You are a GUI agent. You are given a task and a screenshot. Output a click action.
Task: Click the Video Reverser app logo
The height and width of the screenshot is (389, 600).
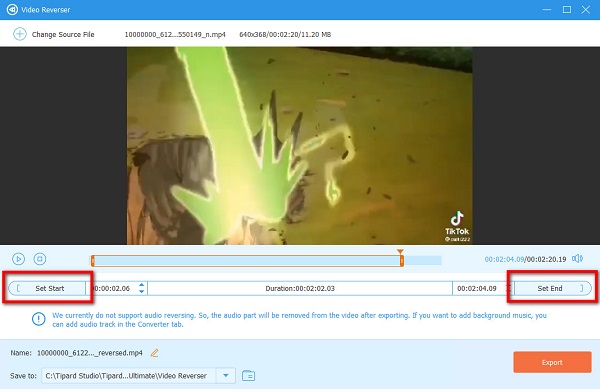coord(12,10)
